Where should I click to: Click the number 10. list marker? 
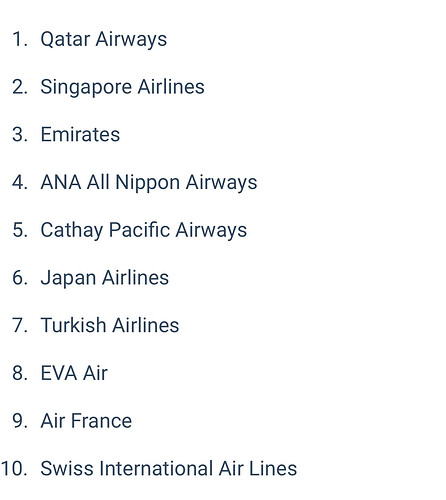pyautogui.click(x=14, y=468)
